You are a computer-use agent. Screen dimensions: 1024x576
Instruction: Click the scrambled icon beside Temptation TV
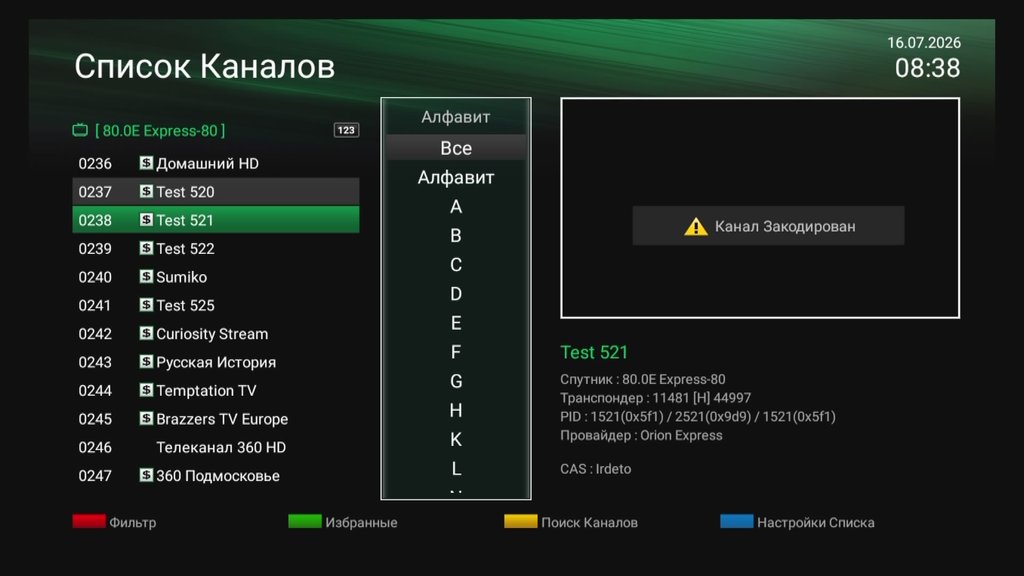(x=146, y=390)
